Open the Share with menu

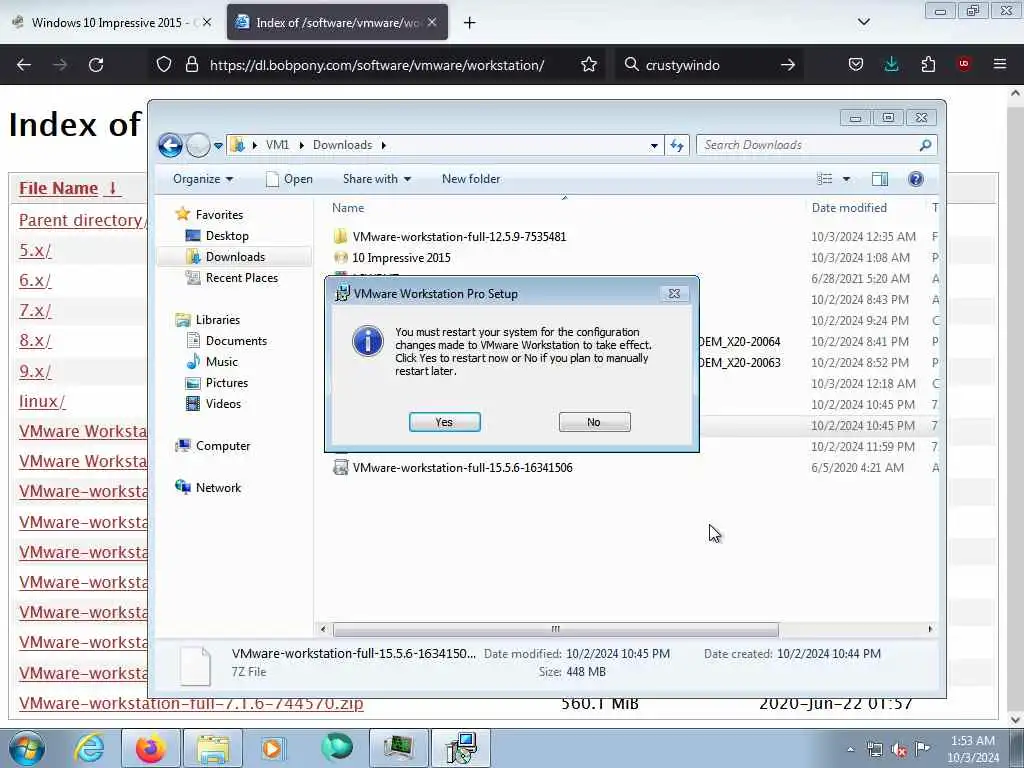(377, 179)
